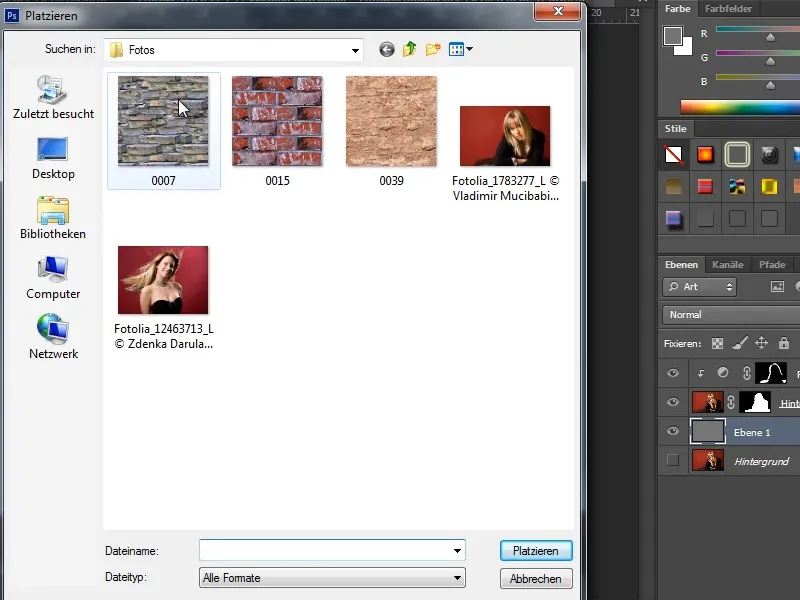Open the Stile panel tab
This screenshot has width=800, height=600.
coord(676,129)
